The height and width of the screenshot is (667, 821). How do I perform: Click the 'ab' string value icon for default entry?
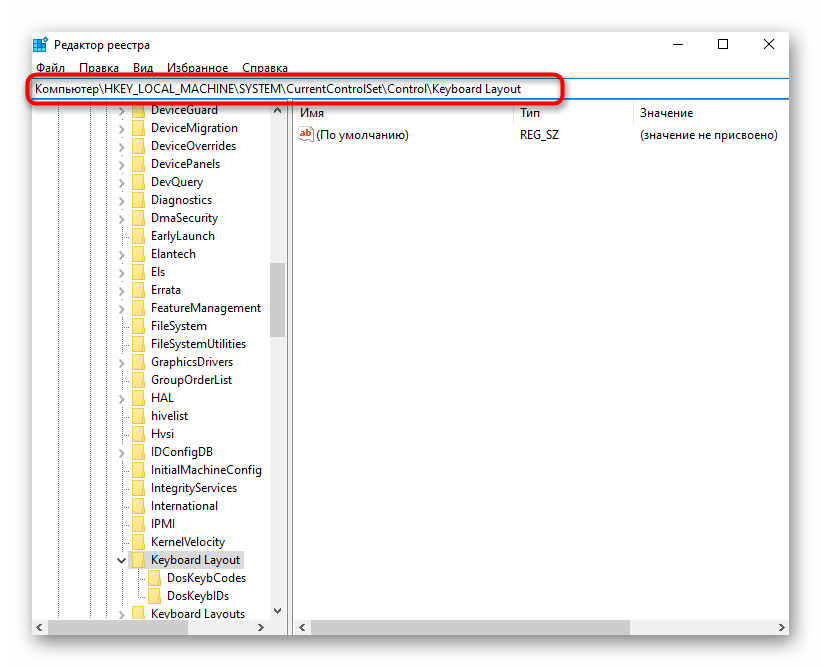[x=307, y=135]
